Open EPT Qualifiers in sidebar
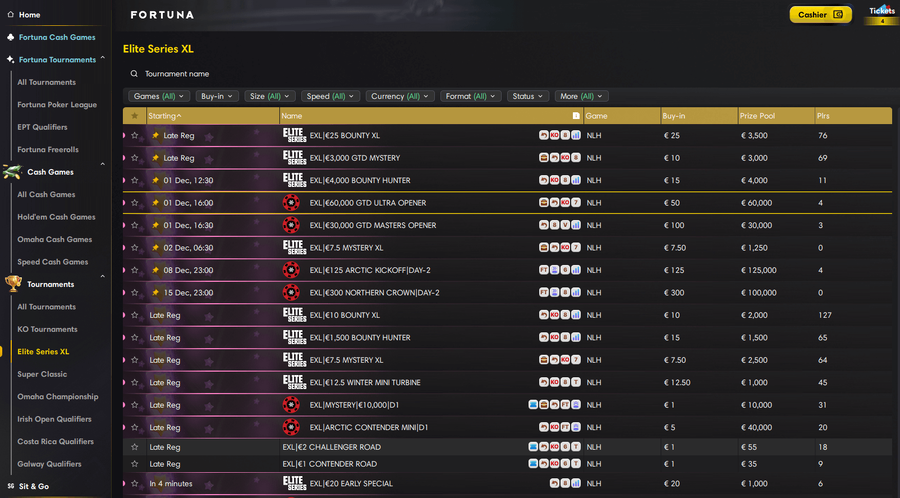900x498 pixels. click(x=42, y=127)
